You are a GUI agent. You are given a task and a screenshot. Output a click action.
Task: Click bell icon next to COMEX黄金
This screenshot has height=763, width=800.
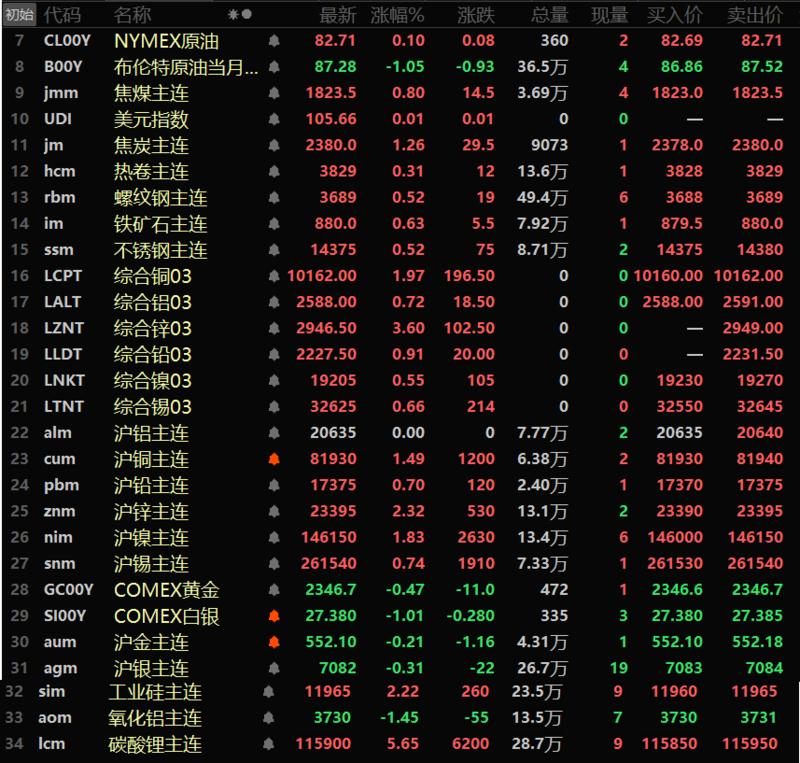(274, 589)
